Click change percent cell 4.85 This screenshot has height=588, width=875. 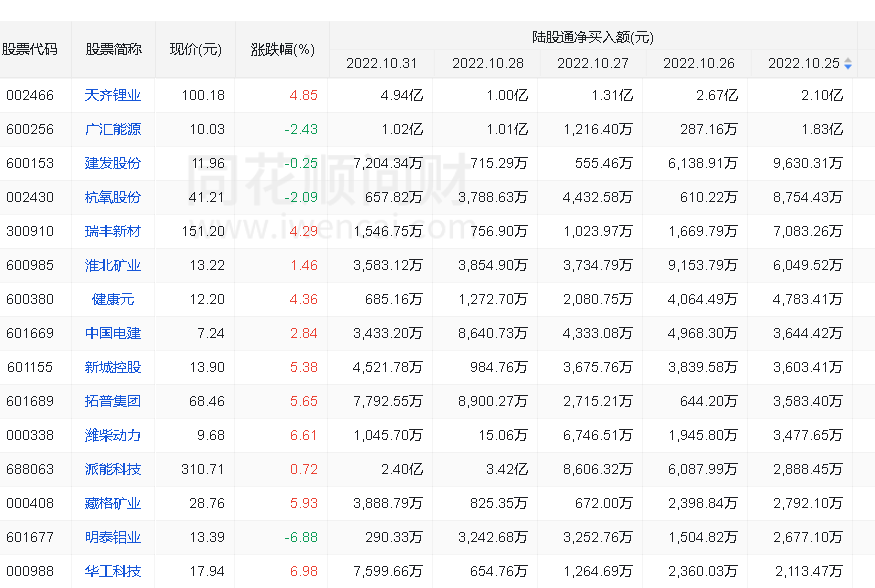304,95
